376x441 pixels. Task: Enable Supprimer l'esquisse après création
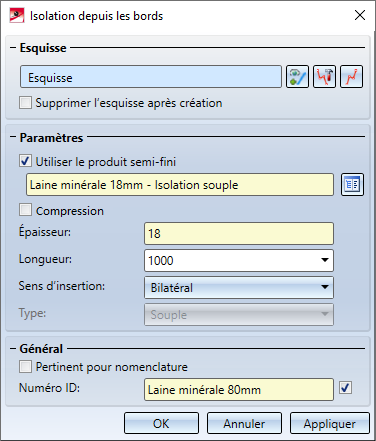26,103
